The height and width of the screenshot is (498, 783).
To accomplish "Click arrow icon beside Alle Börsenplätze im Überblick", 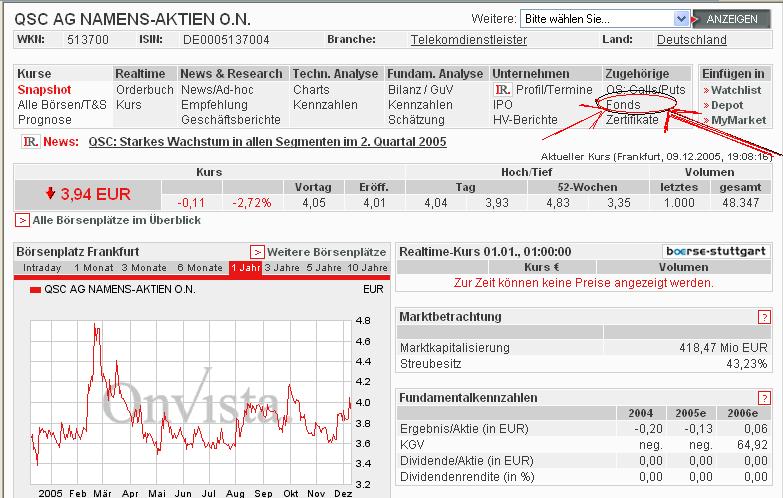I will [22, 220].
